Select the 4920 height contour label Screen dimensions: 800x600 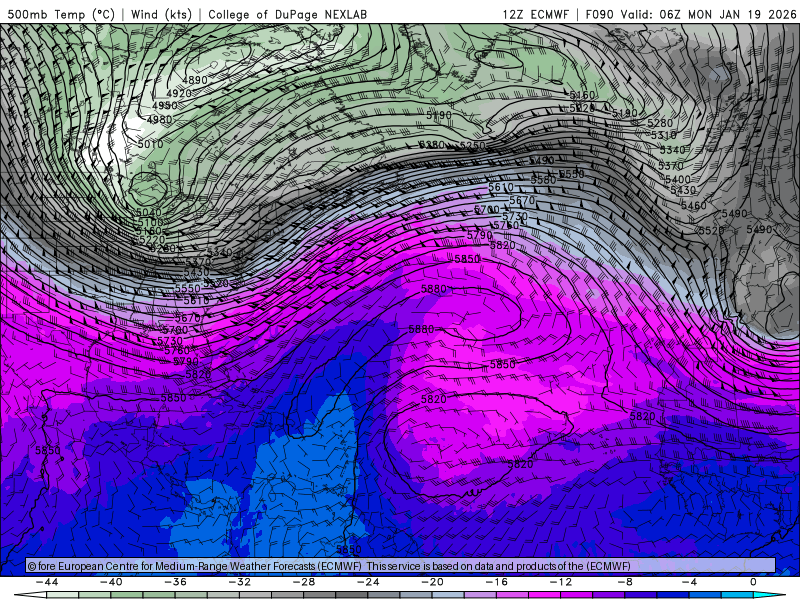tap(179, 93)
